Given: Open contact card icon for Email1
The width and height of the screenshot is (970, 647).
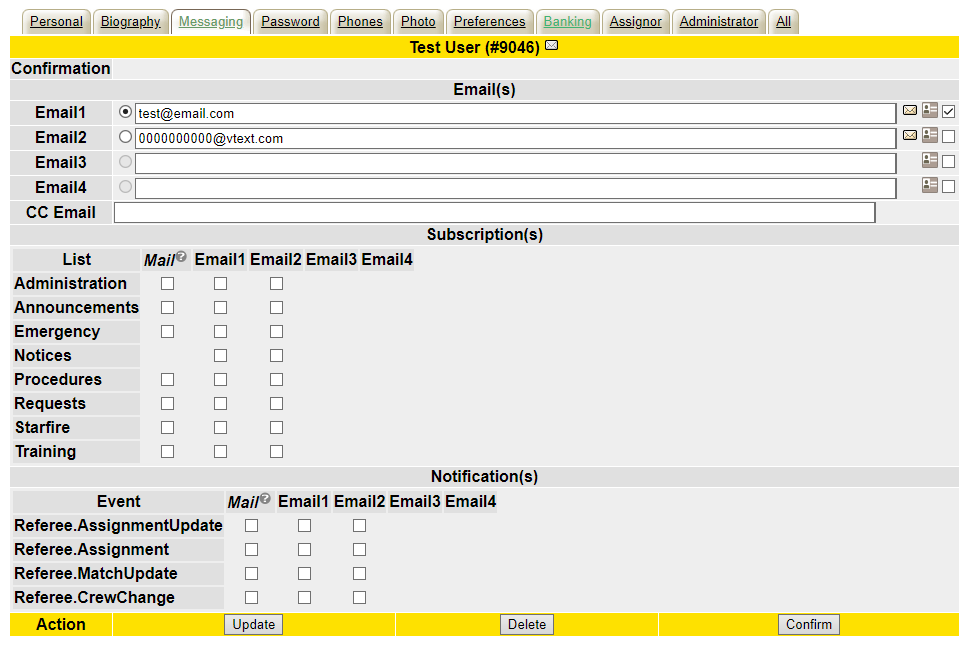Looking at the screenshot, I should (930, 111).
